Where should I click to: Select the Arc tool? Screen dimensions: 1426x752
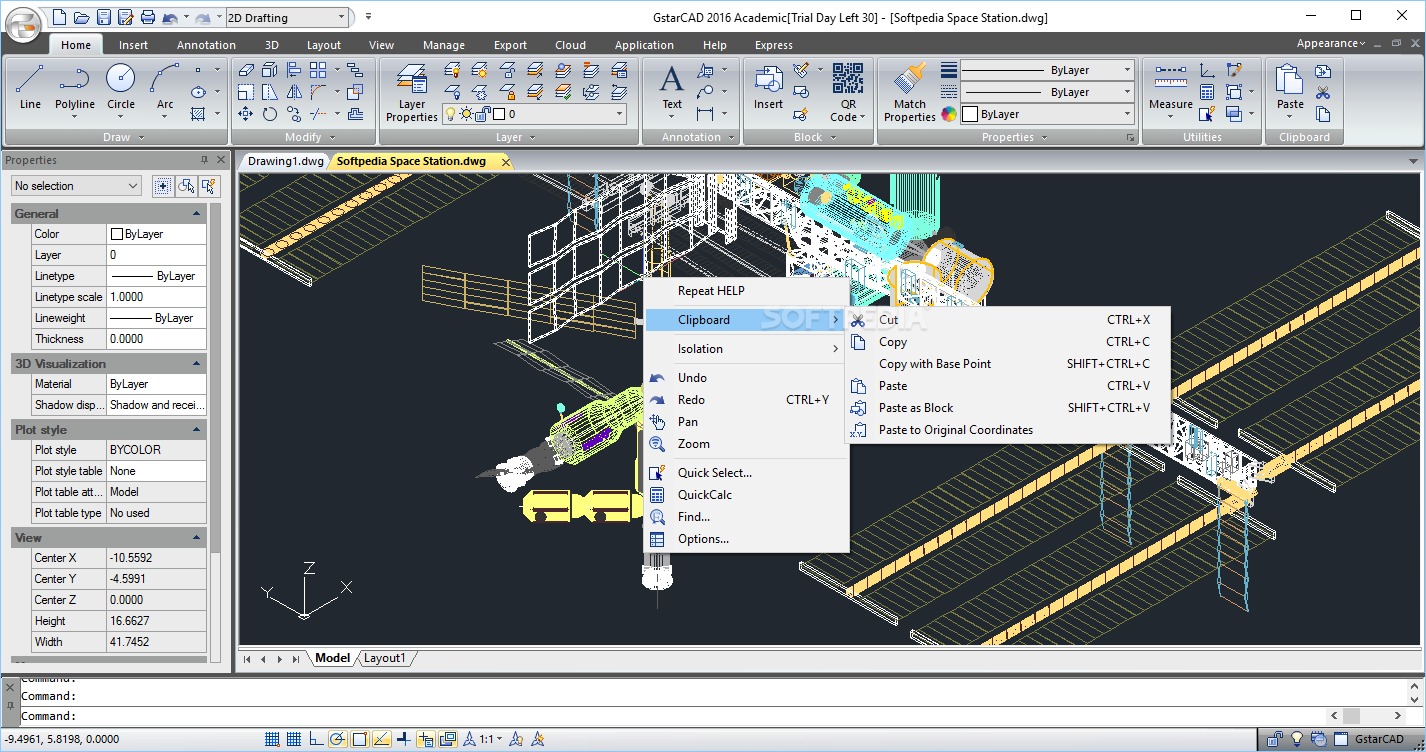pyautogui.click(x=165, y=88)
